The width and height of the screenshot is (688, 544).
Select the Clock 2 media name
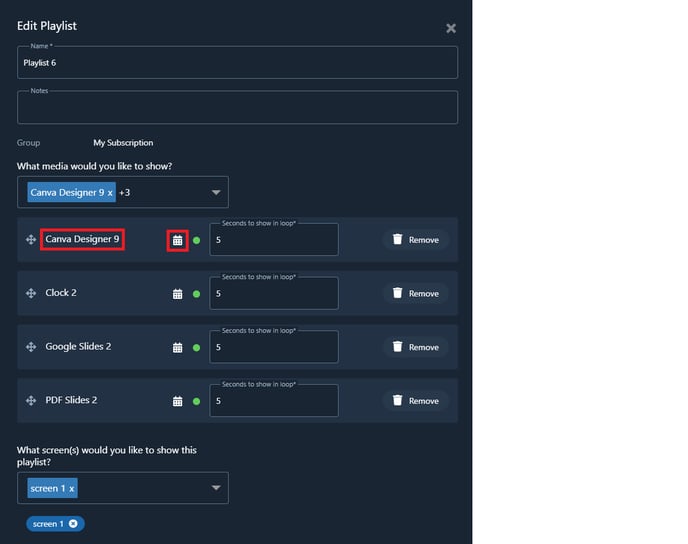click(x=61, y=293)
